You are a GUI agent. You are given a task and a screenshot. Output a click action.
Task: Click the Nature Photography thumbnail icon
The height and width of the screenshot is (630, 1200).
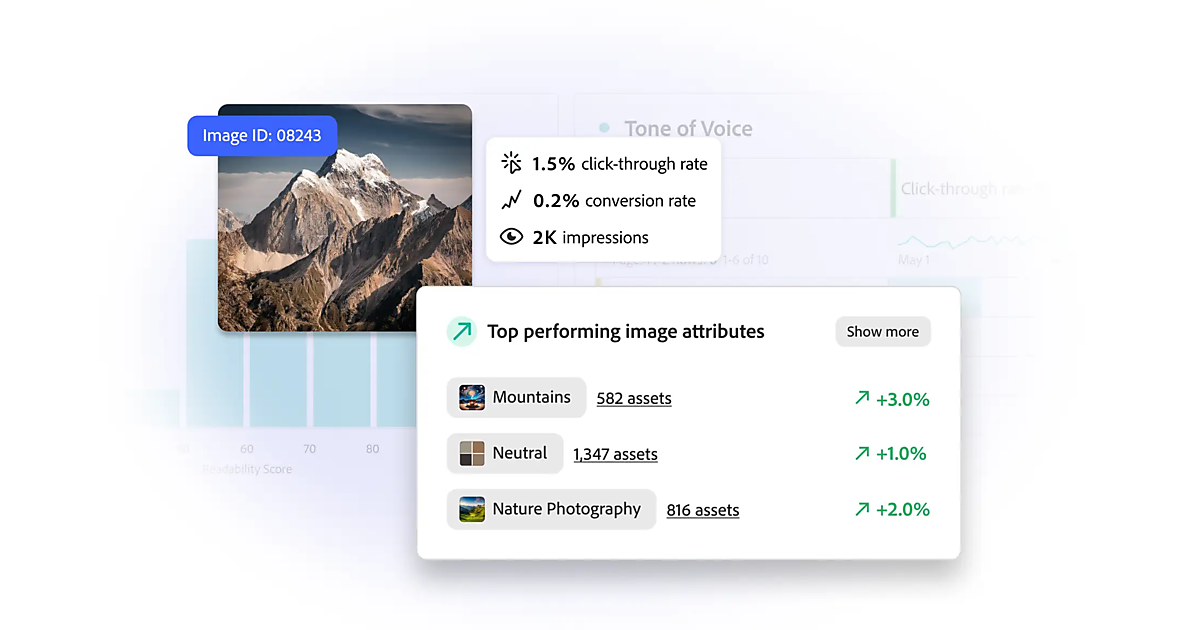[472, 510]
